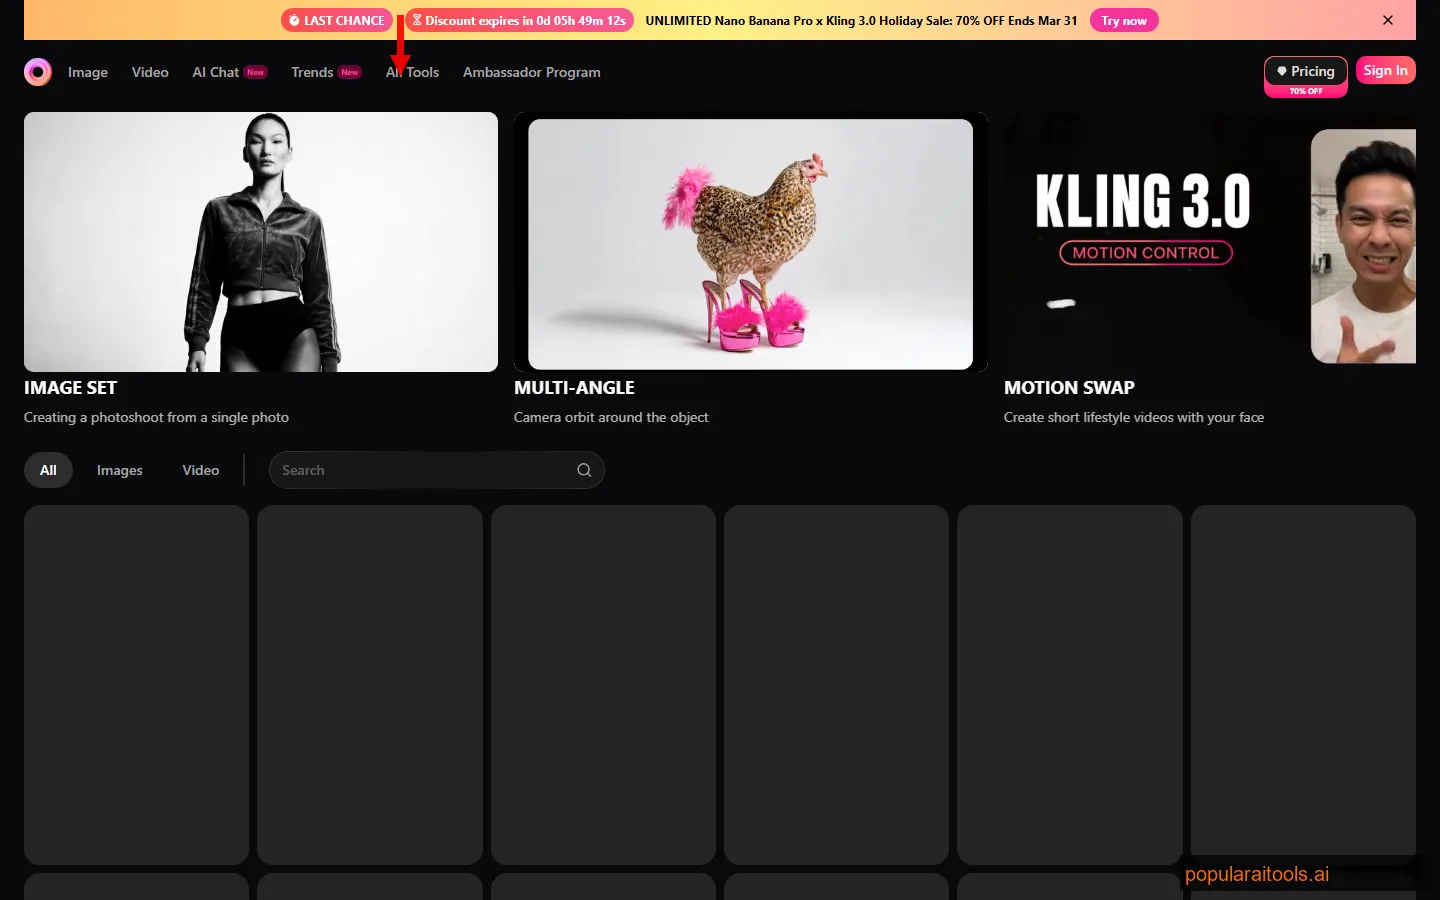Switch to the Images filter tab
This screenshot has height=900, width=1440.
[x=120, y=470]
